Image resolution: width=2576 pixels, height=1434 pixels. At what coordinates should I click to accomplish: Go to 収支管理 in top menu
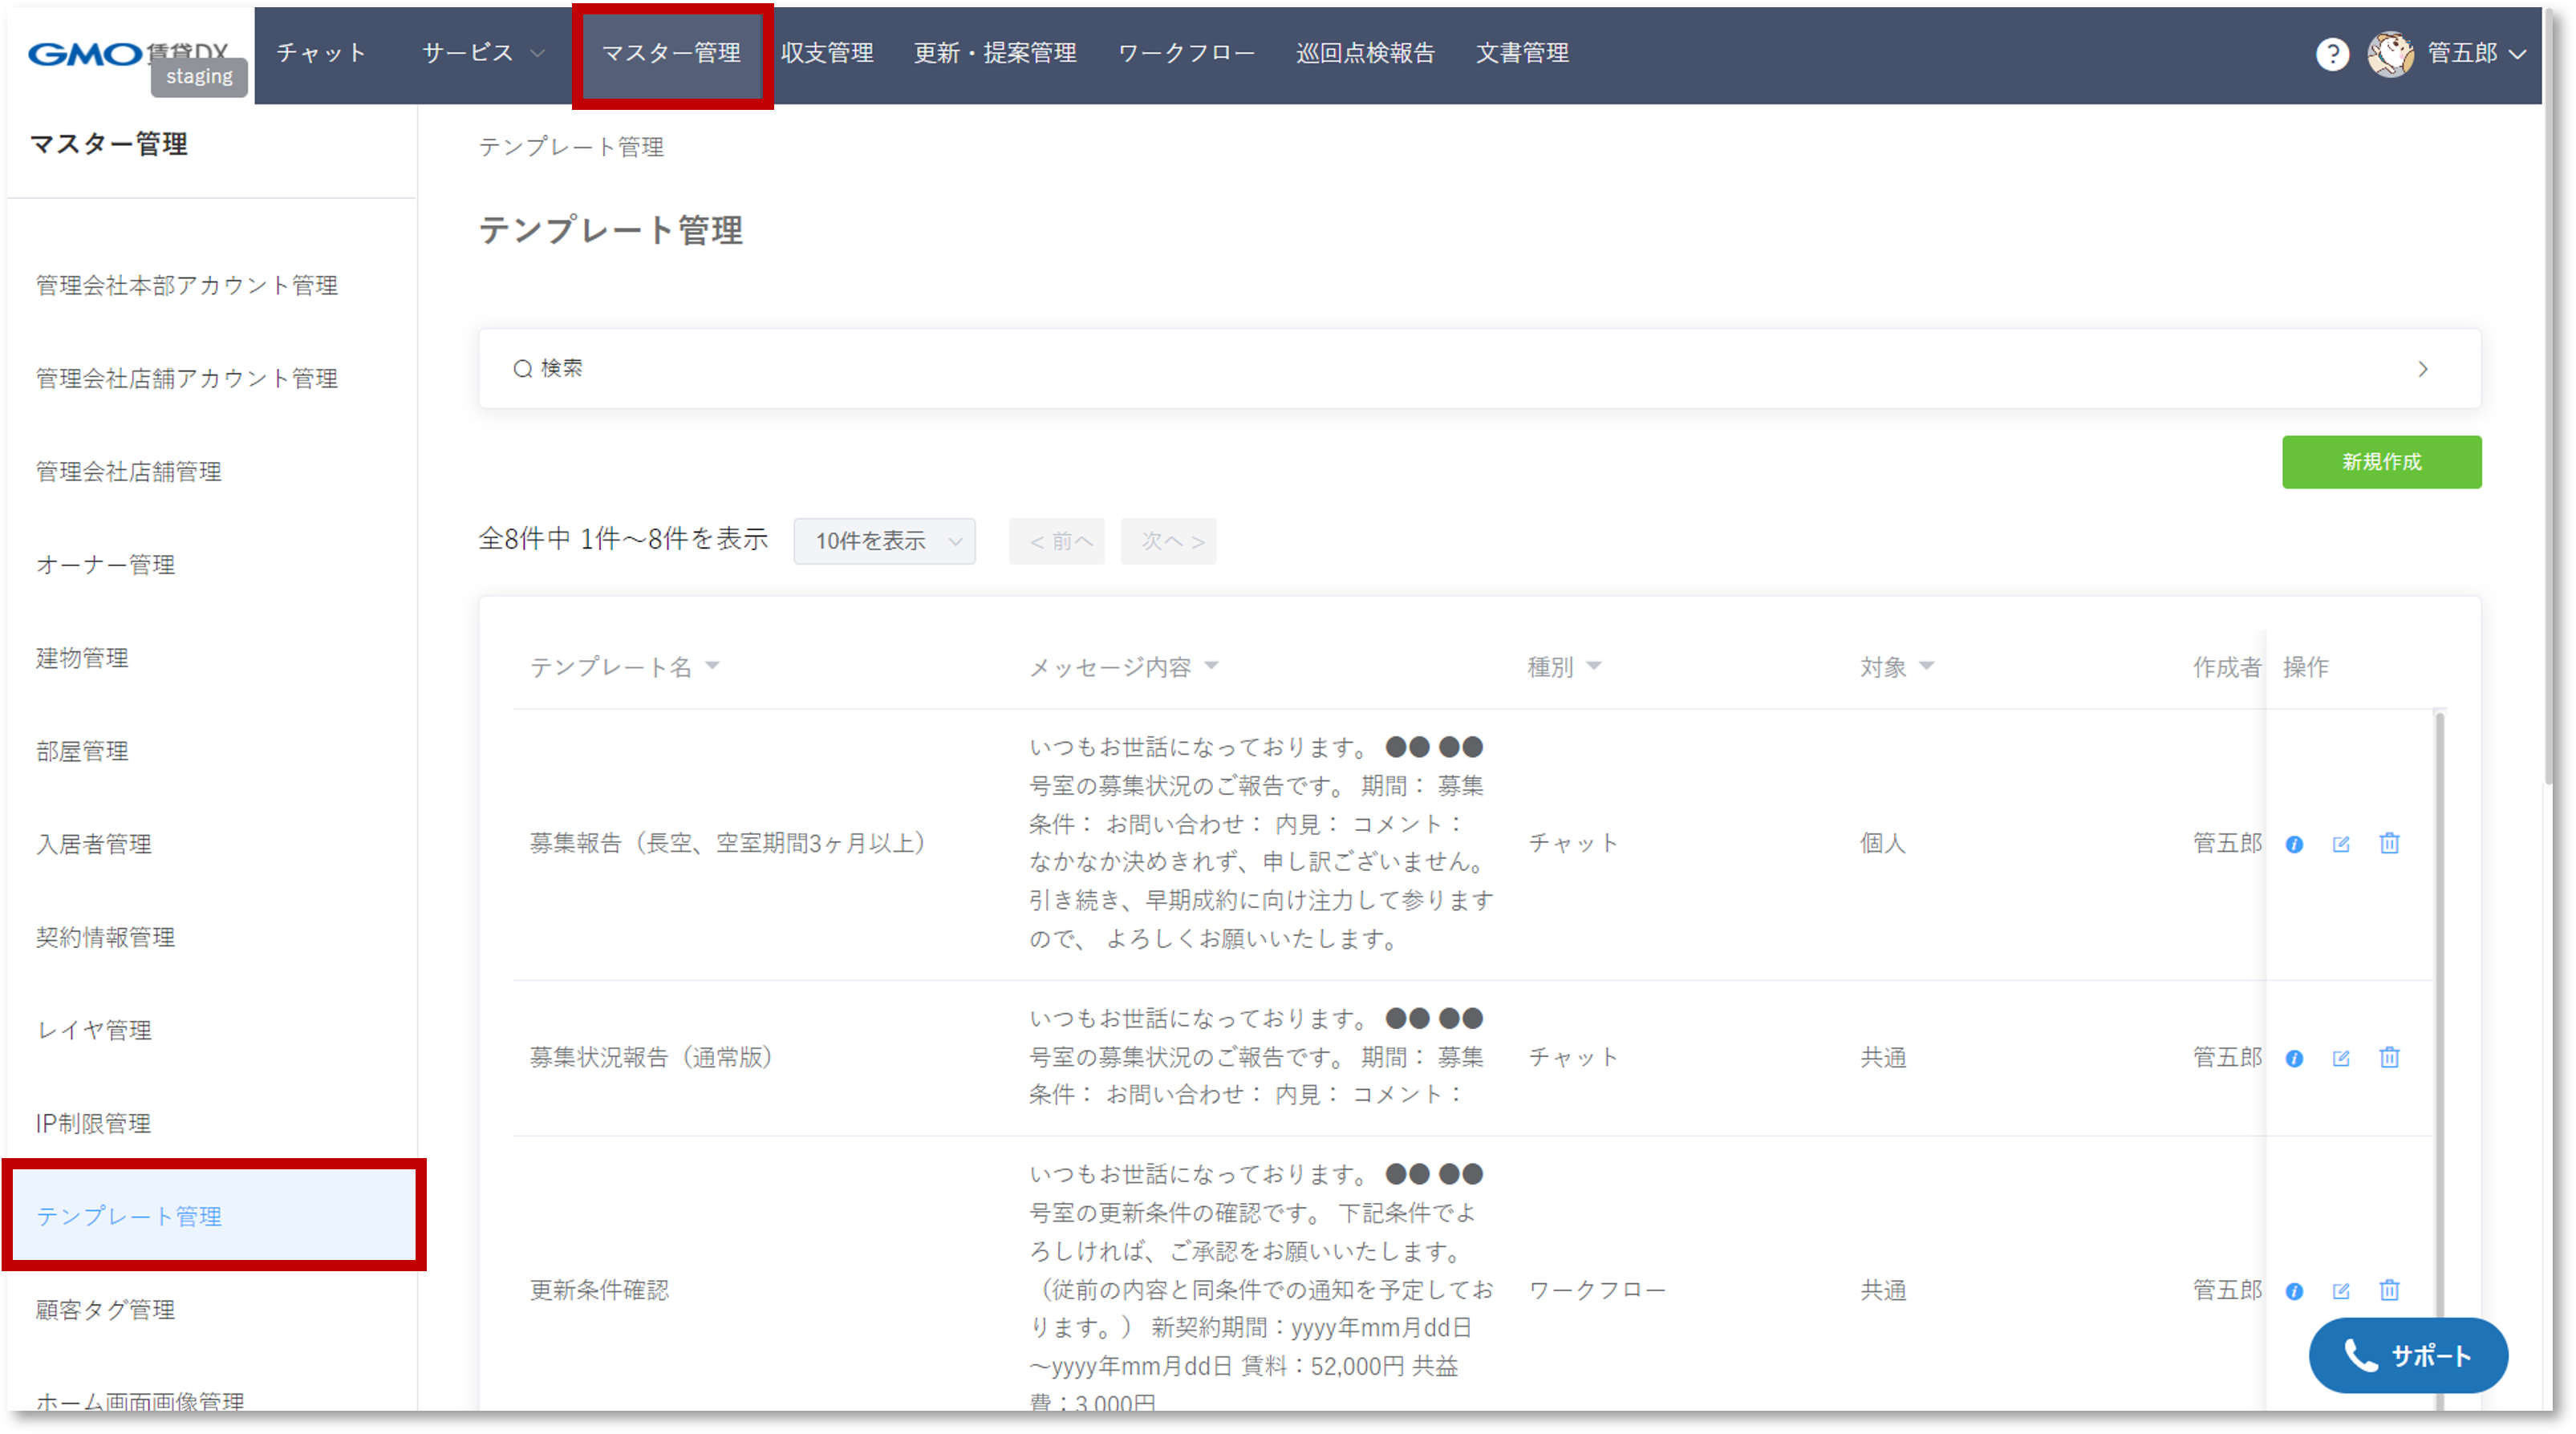tap(827, 53)
